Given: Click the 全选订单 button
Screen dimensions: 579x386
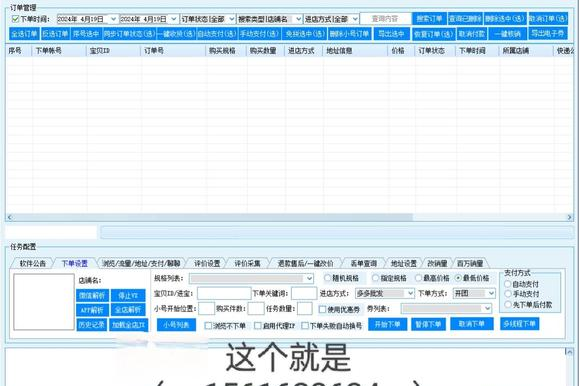Looking at the screenshot, I should tap(24, 34).
